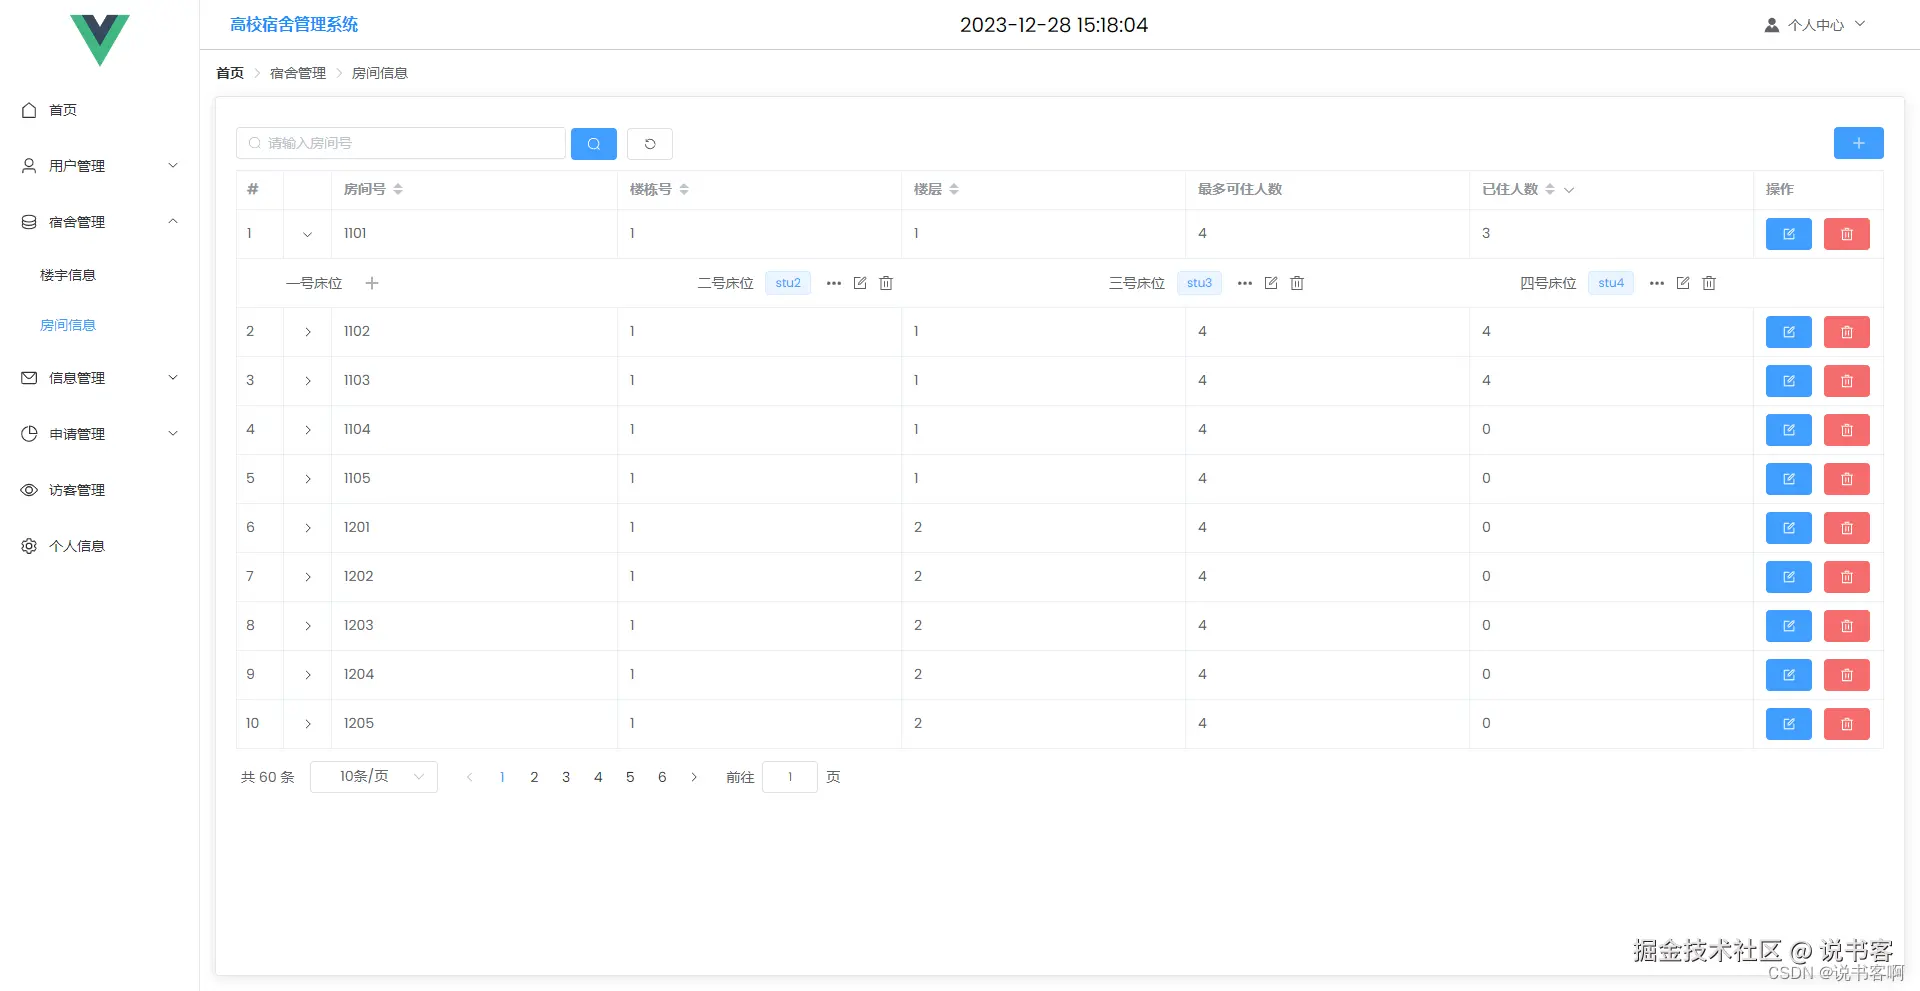Delete room 1104 row
1920x991 pixels.
point(1847,430)
